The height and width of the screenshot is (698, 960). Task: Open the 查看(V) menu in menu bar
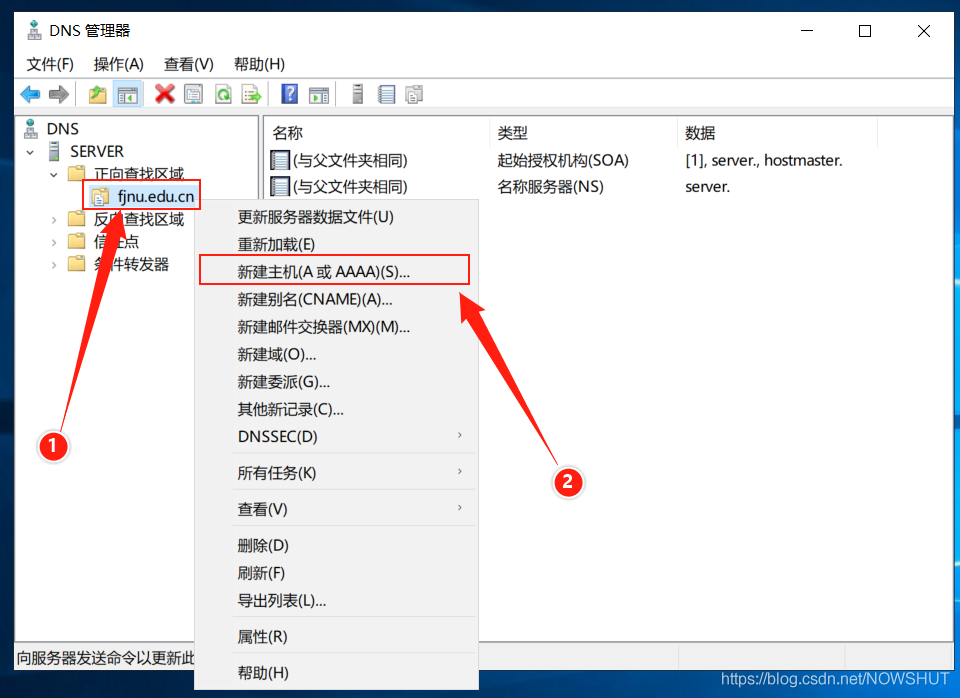point(189,64)
